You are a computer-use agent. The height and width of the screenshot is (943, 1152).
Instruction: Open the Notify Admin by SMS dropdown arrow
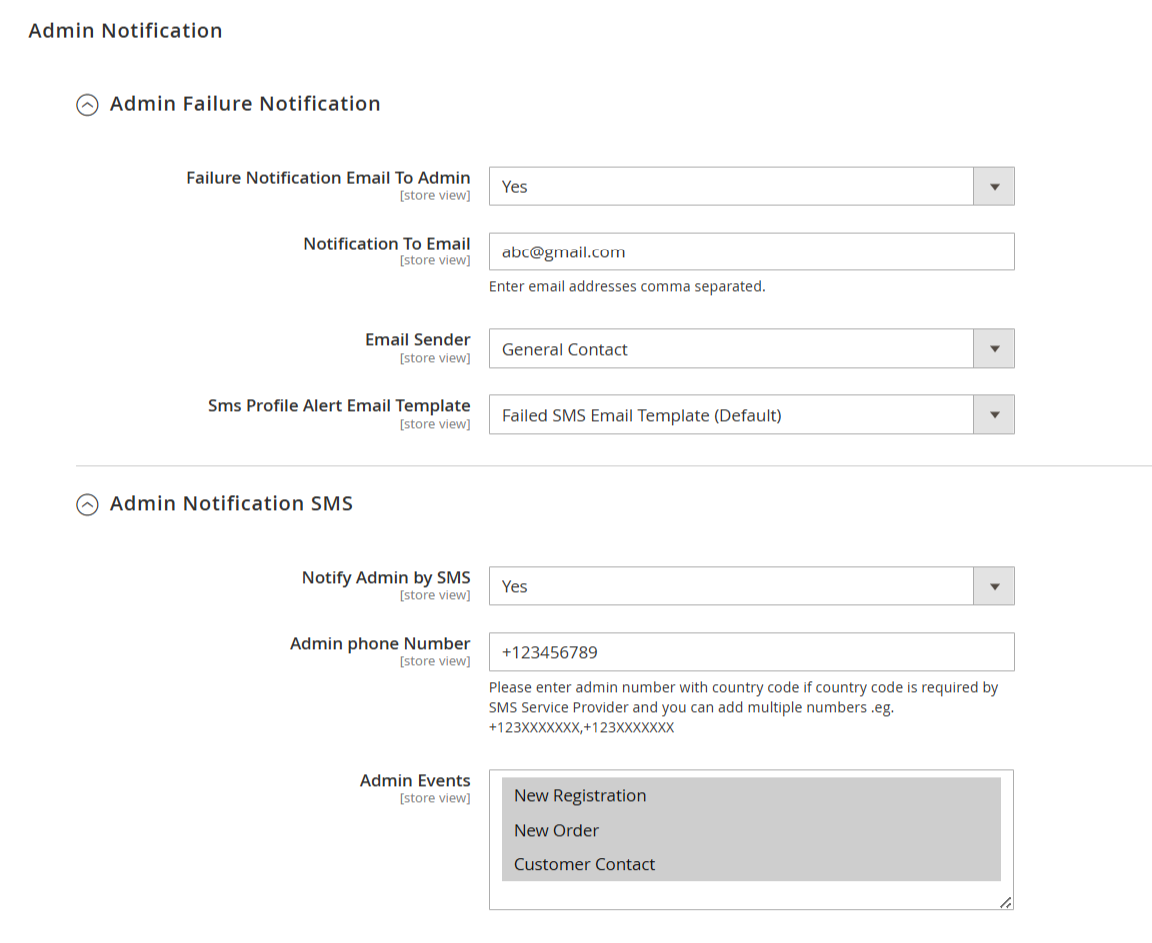click(x=994, y=586)
